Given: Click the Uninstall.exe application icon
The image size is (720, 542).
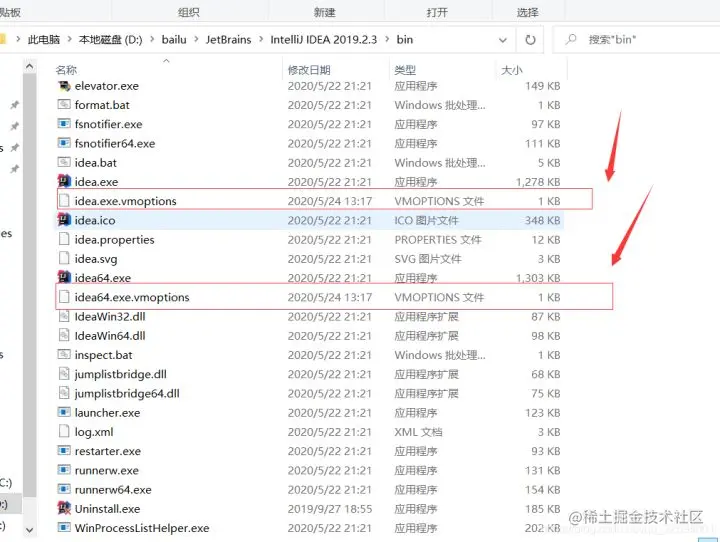Looking at the screenshot, I should 64,508.
